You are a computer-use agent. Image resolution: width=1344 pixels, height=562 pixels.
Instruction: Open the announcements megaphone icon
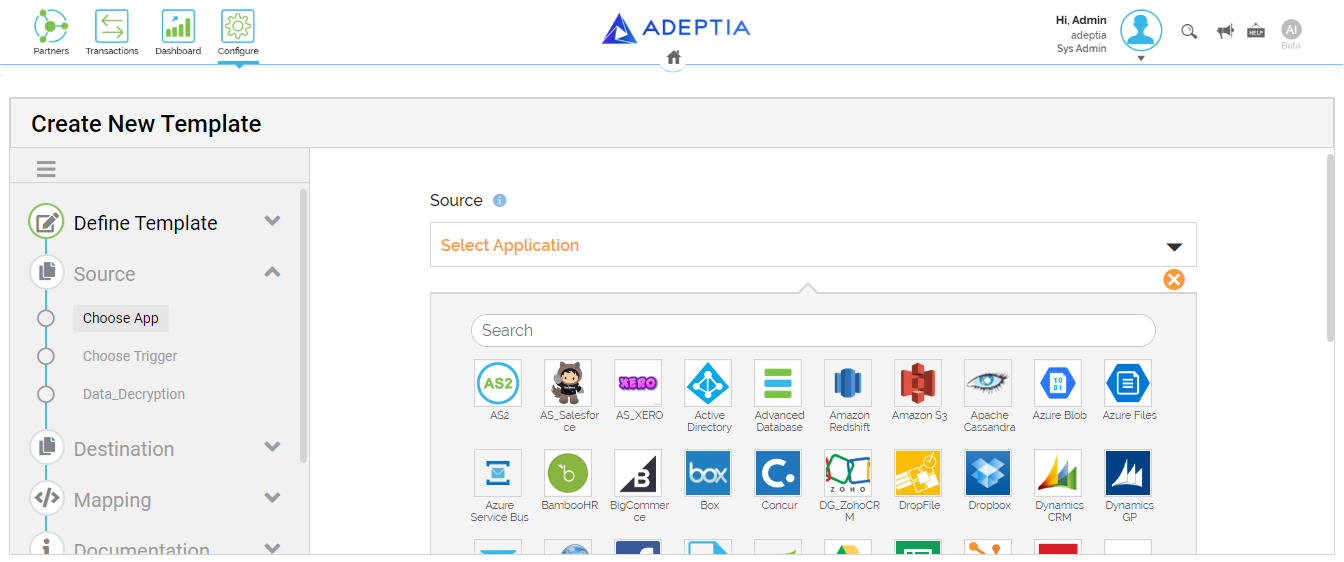[x=1225, y=31]
